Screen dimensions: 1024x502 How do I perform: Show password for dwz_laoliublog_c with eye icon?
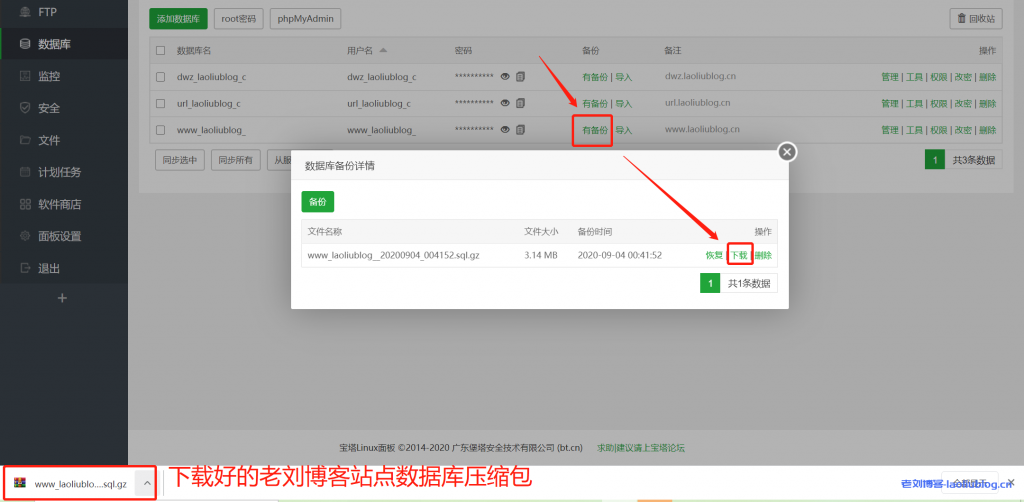pyautogui.click(x=505, y=76)
